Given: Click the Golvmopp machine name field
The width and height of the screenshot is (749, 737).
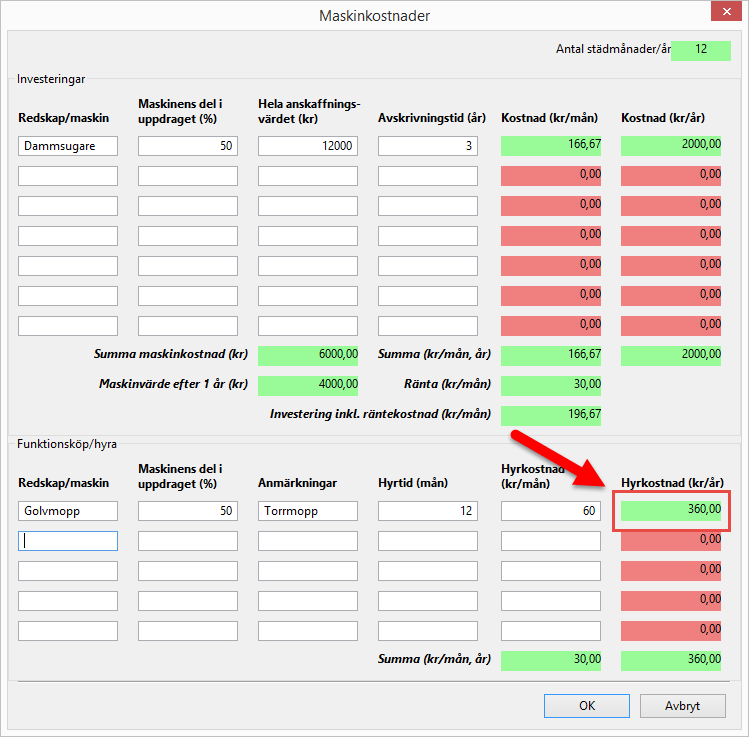Looking at the screenshot, I should pyautogui.click(x=68, y=511).
